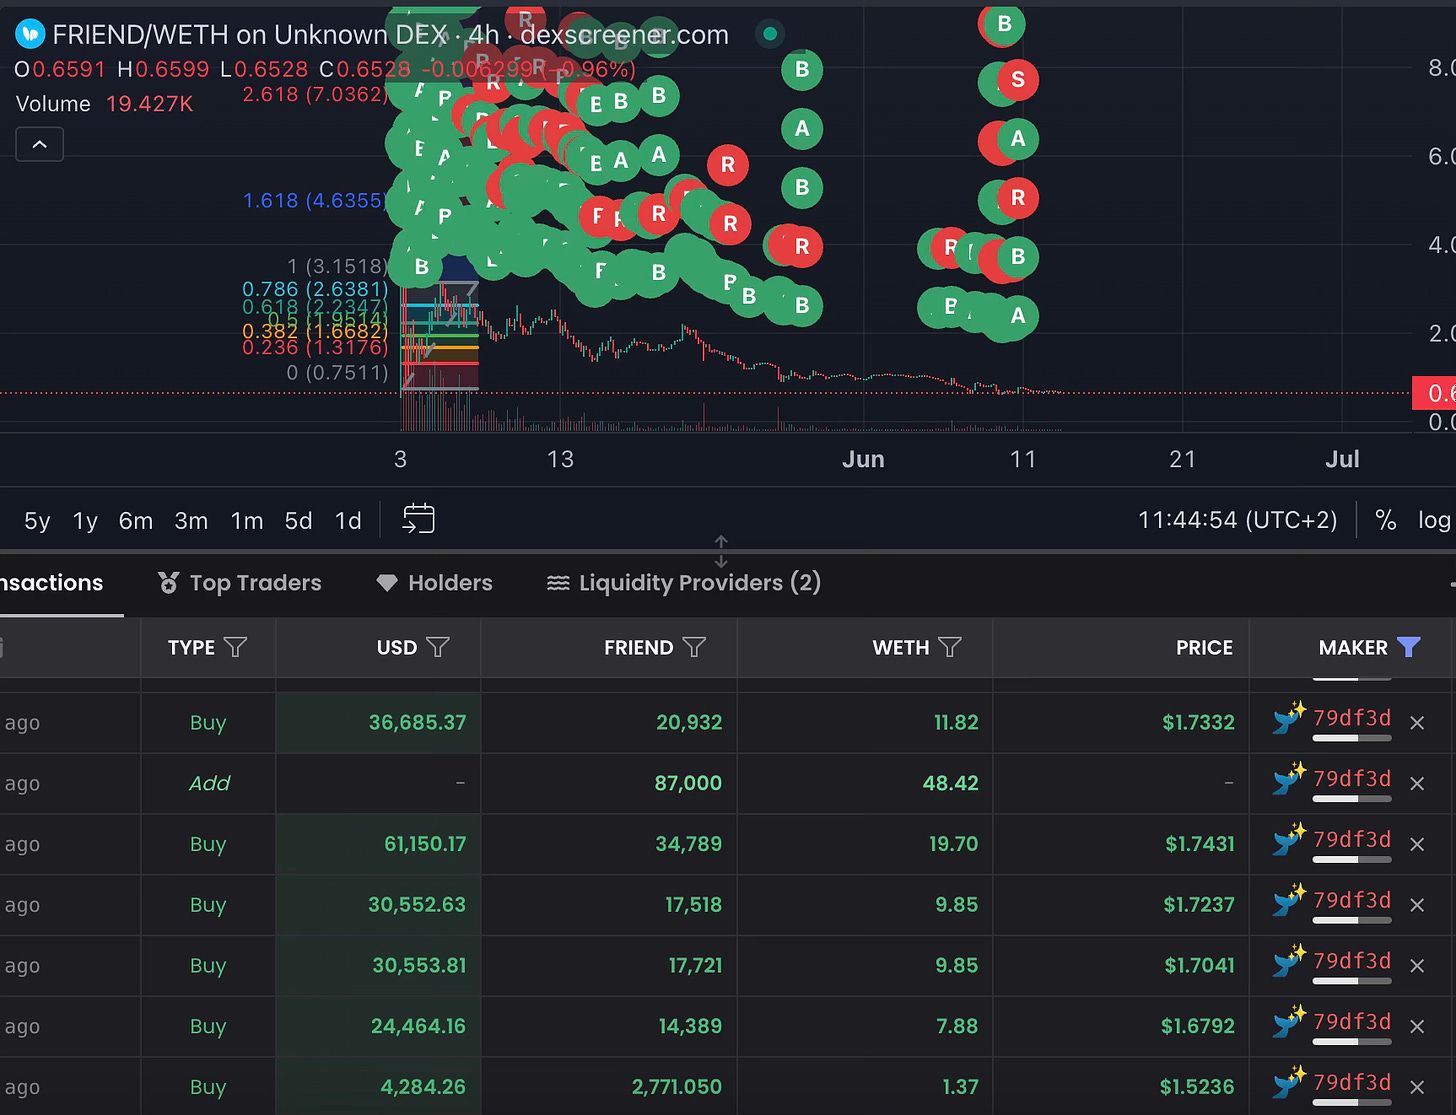Toggle the percent scale option
The width and height of the screenshot is (1456, 1115).
(x=1385, y=520)
